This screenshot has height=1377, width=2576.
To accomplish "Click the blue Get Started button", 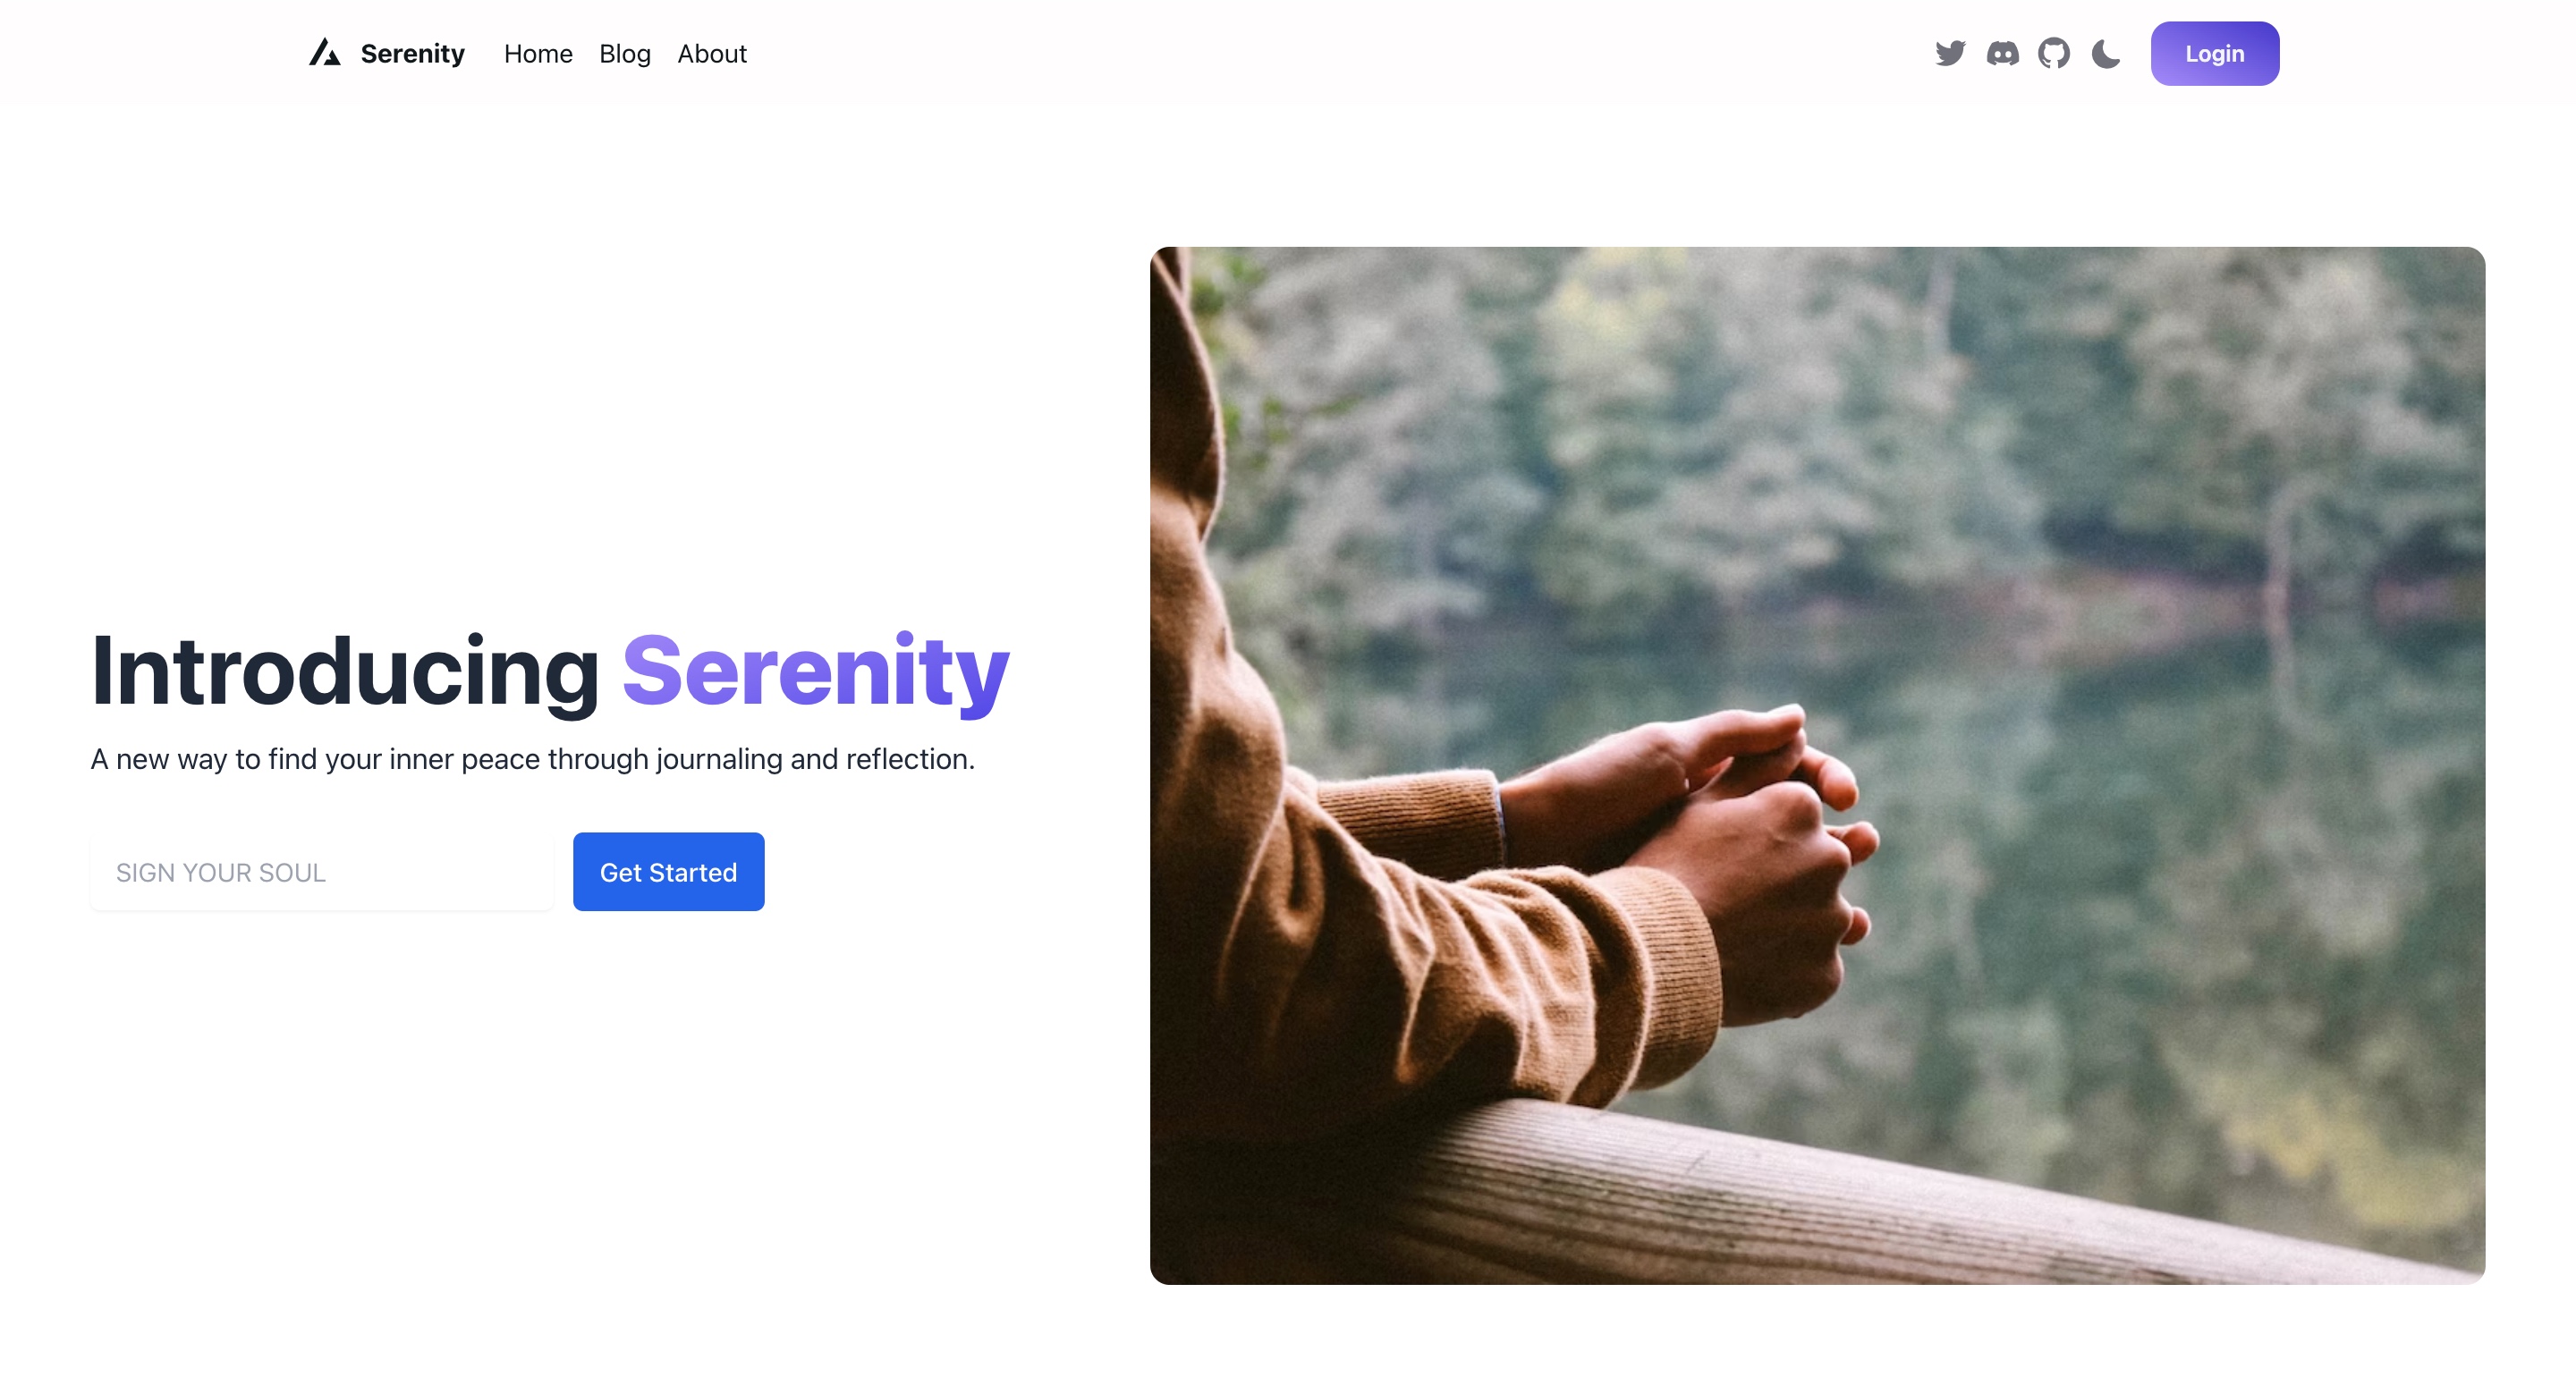I will [668, 872].
